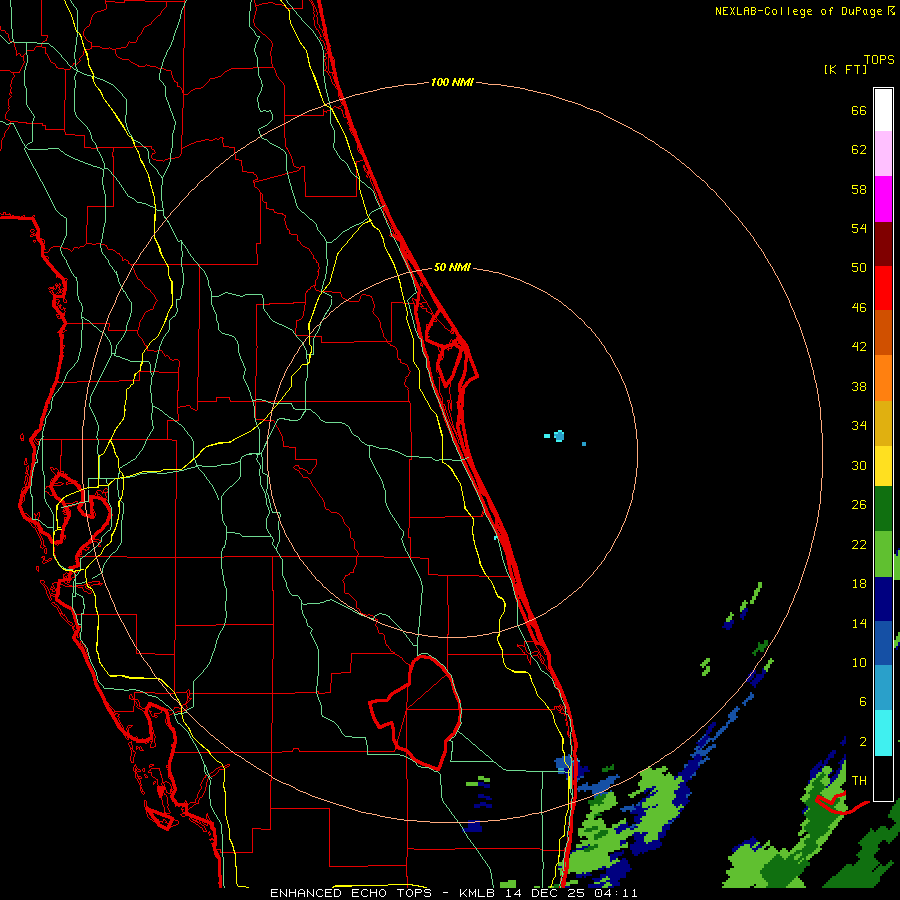
Task: Select the "46" legend value
Action: (x=859, y=308)
